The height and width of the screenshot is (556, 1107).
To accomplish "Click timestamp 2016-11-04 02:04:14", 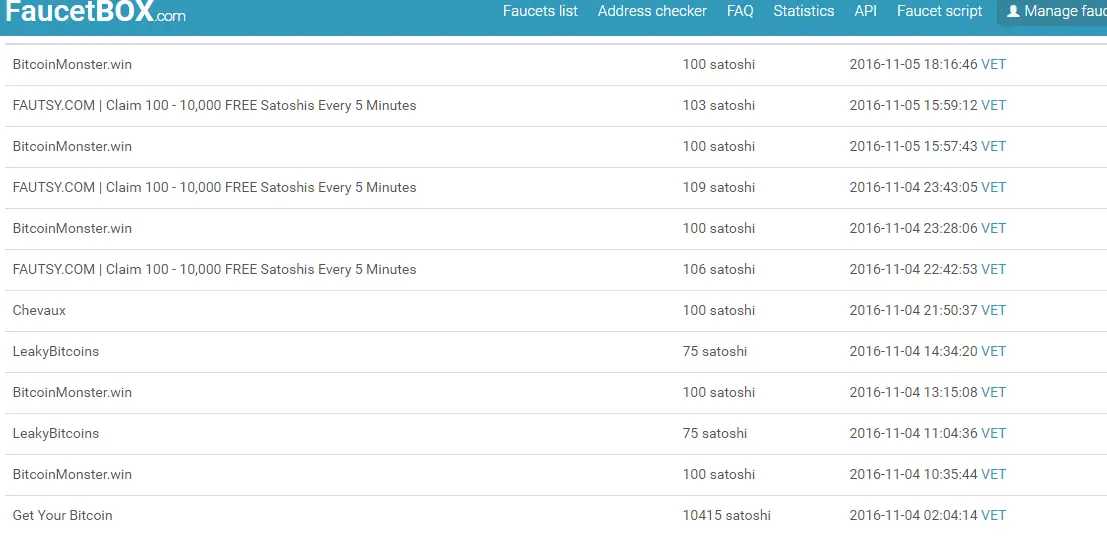I will click(914, 515).
